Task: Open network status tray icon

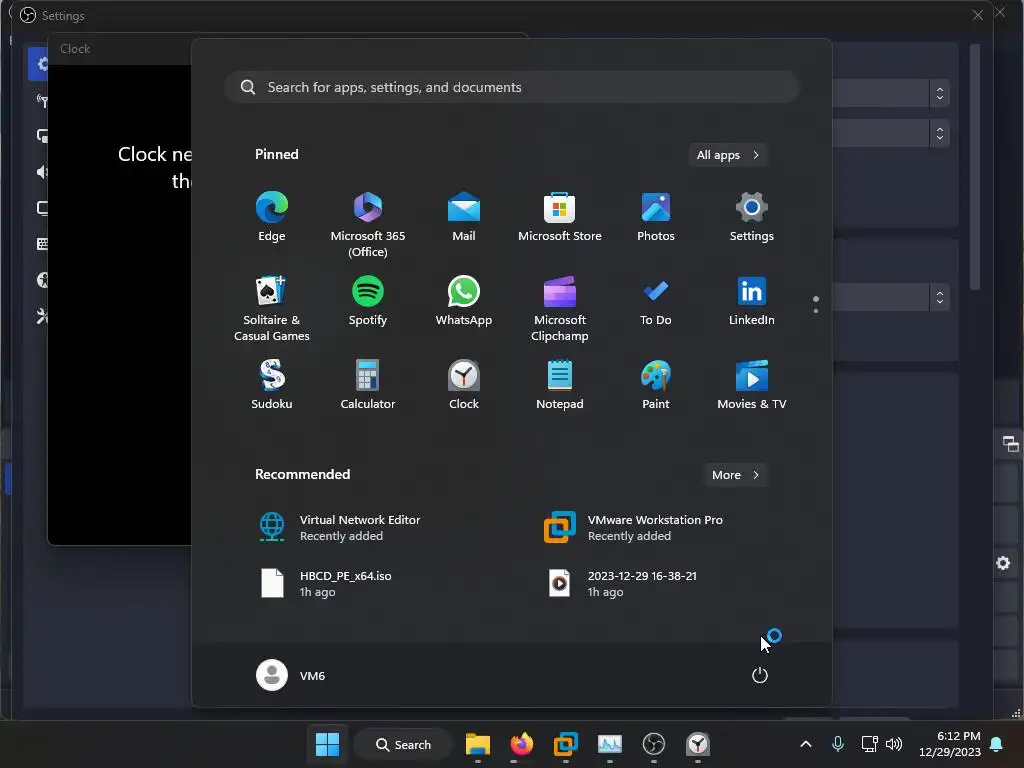Action: click(869, 744)
